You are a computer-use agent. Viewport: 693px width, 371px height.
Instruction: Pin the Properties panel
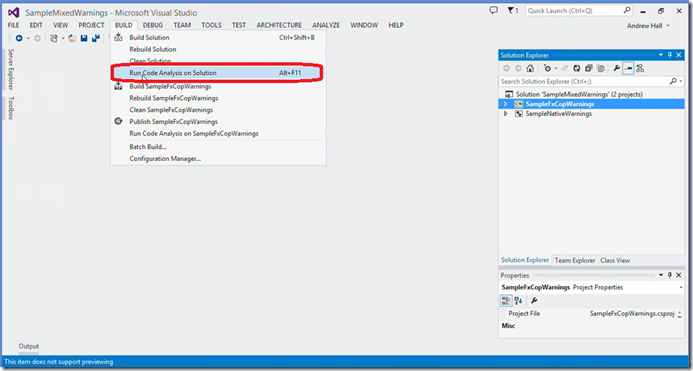(x=670, y=275)
